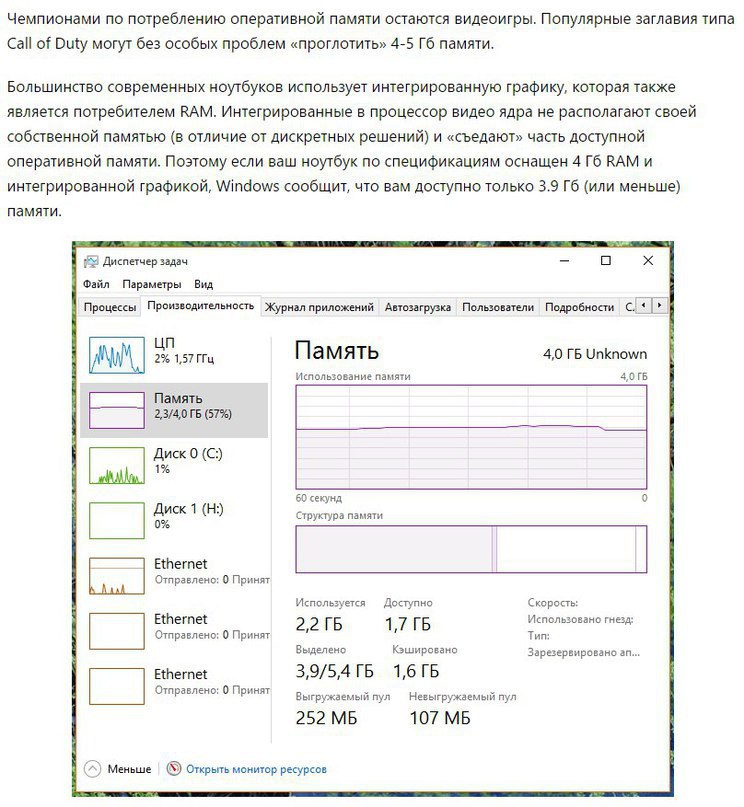Click the Используется 2,2 ГБ value
744x807 pixels.
(x=319, y=624)
